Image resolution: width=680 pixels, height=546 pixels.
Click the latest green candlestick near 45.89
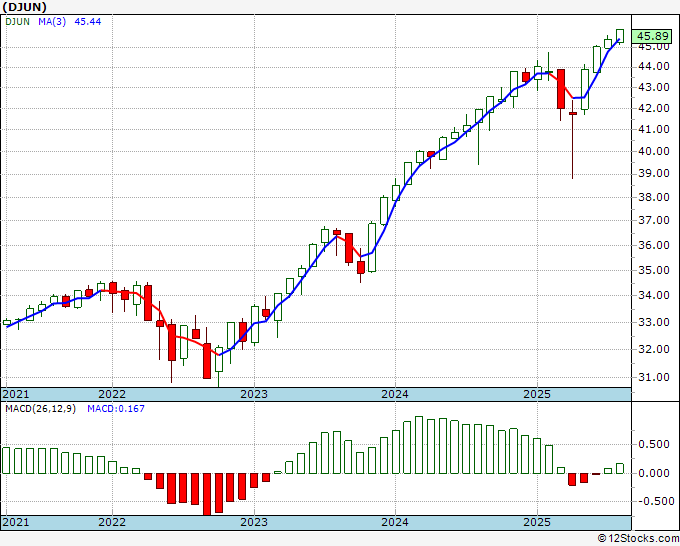(620, 36)
